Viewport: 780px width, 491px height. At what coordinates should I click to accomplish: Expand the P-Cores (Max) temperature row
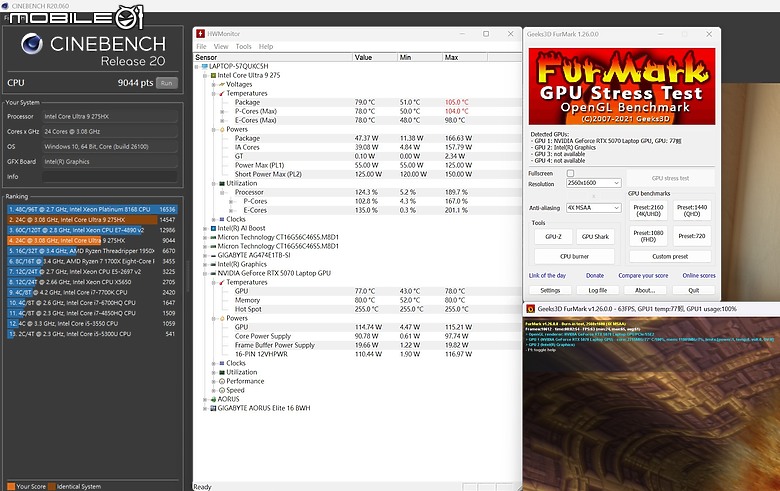pos(222,111)
